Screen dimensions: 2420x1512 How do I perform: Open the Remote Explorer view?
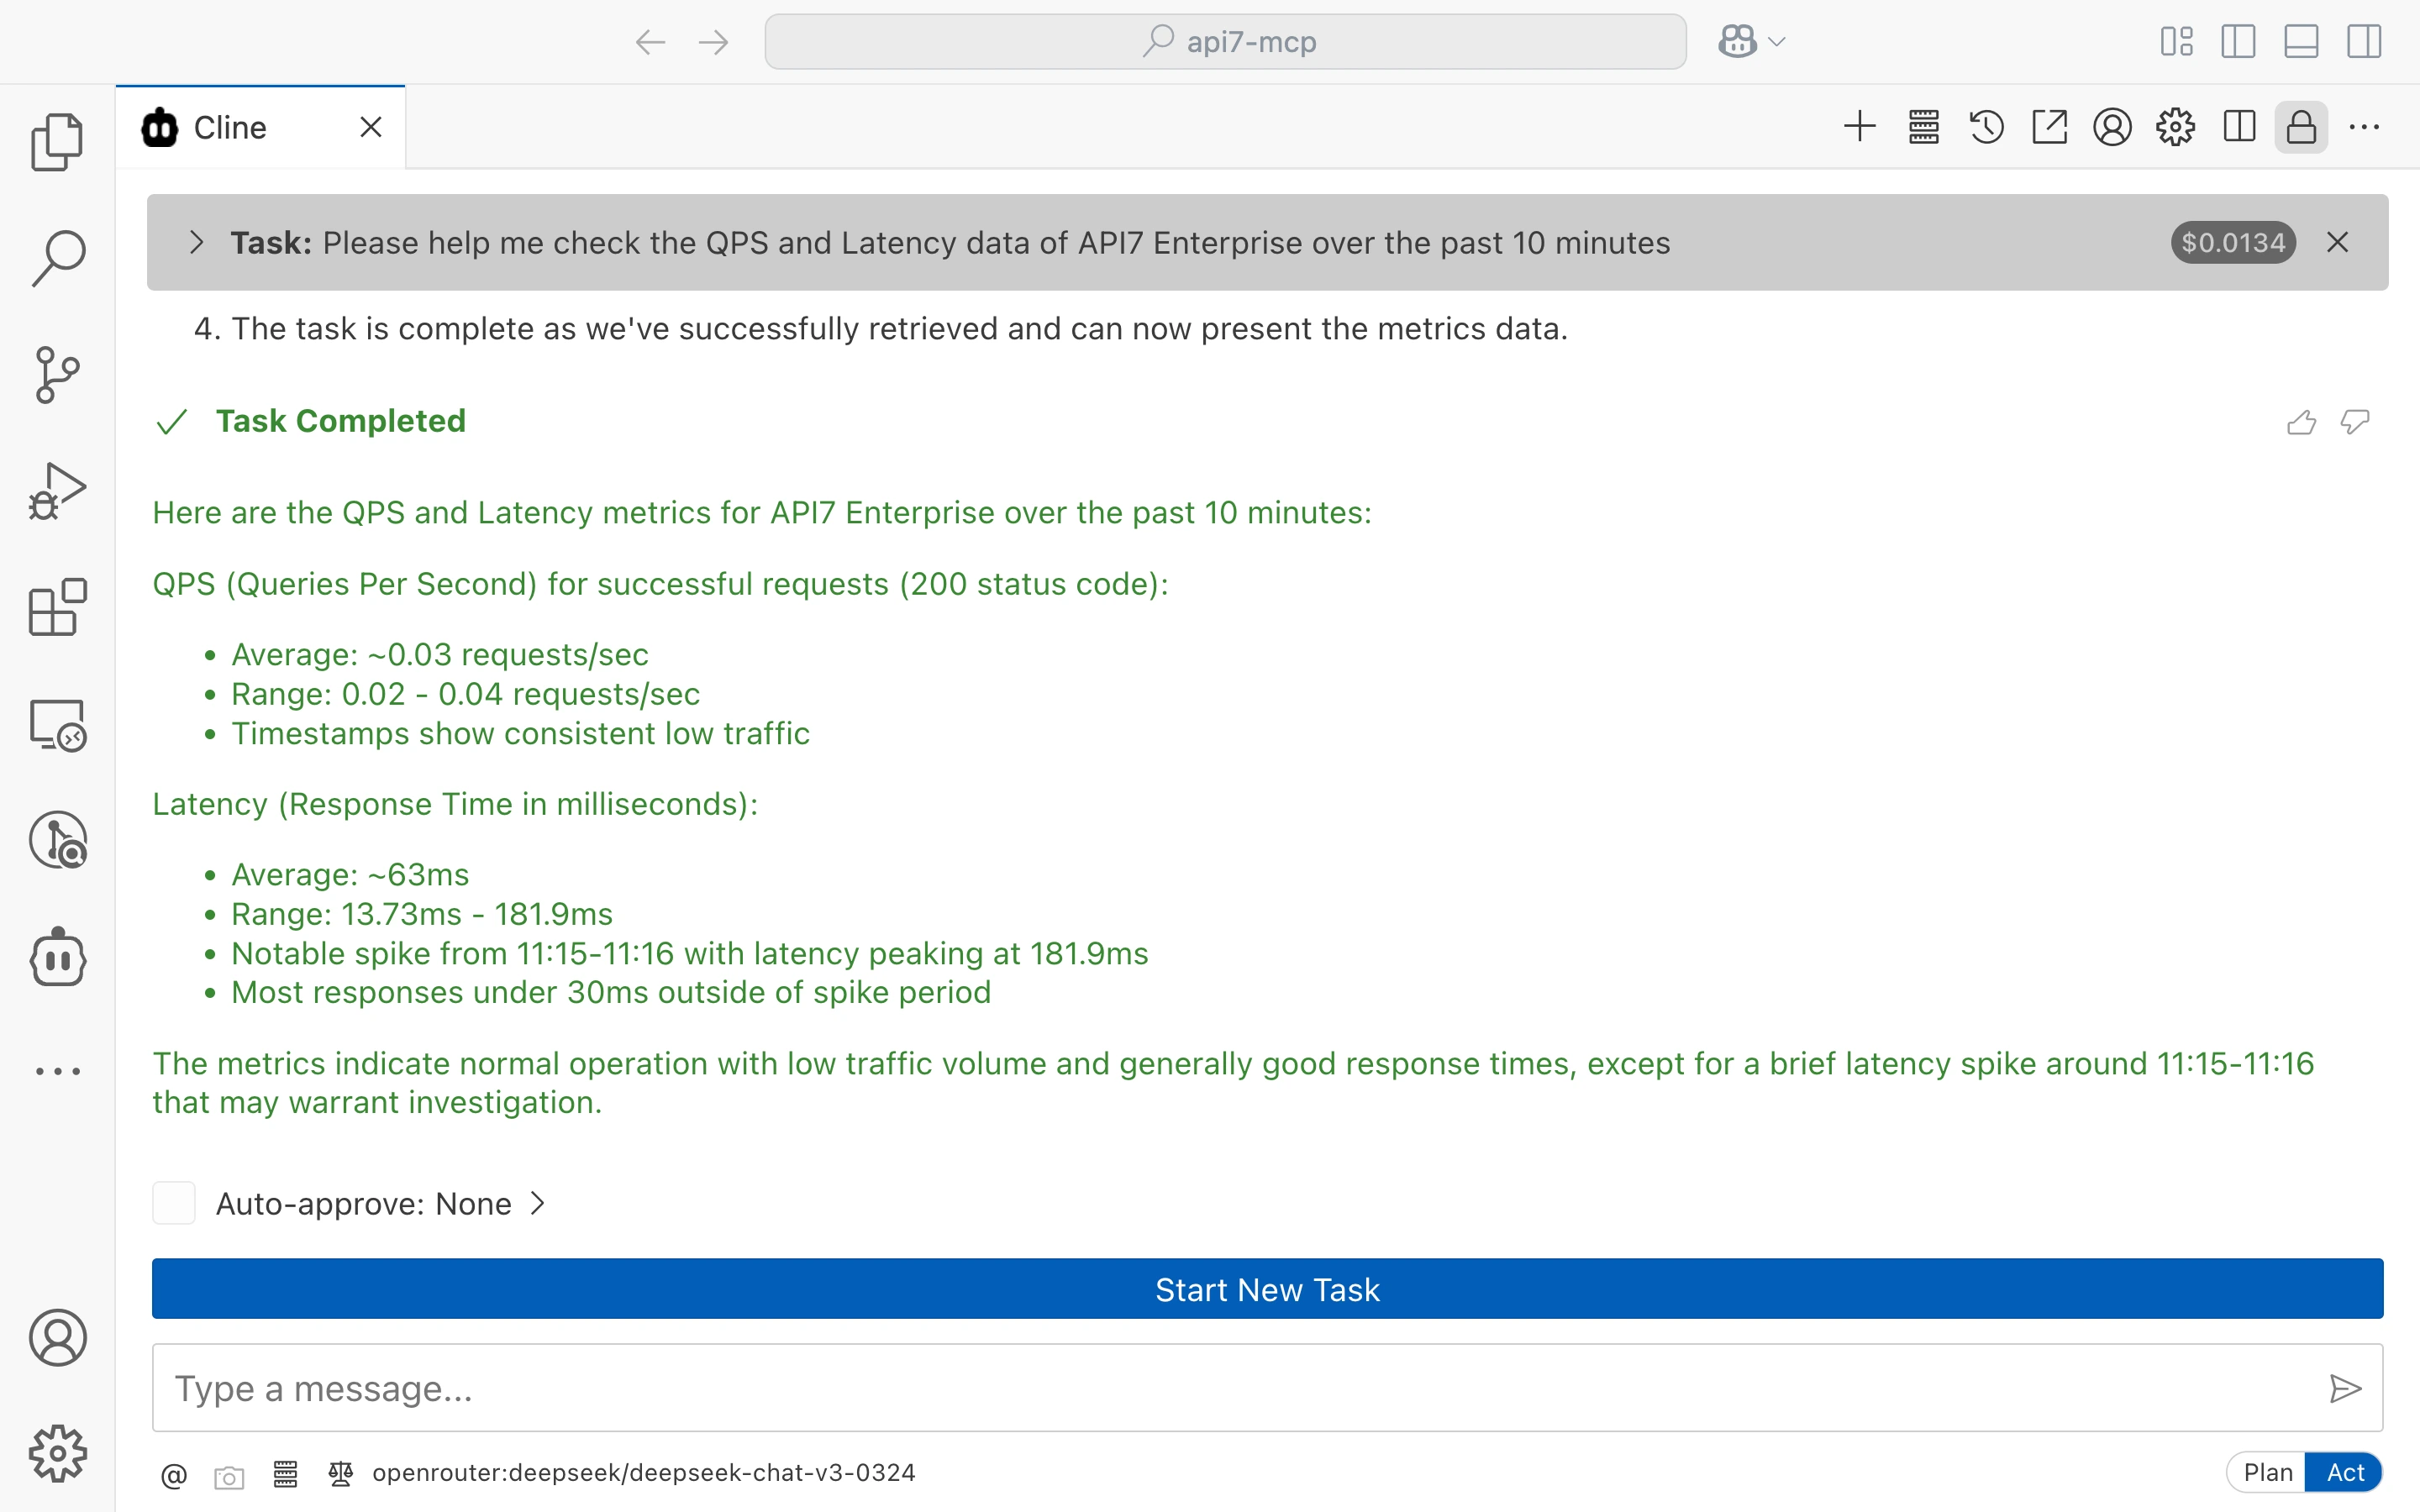pos(57,724)
